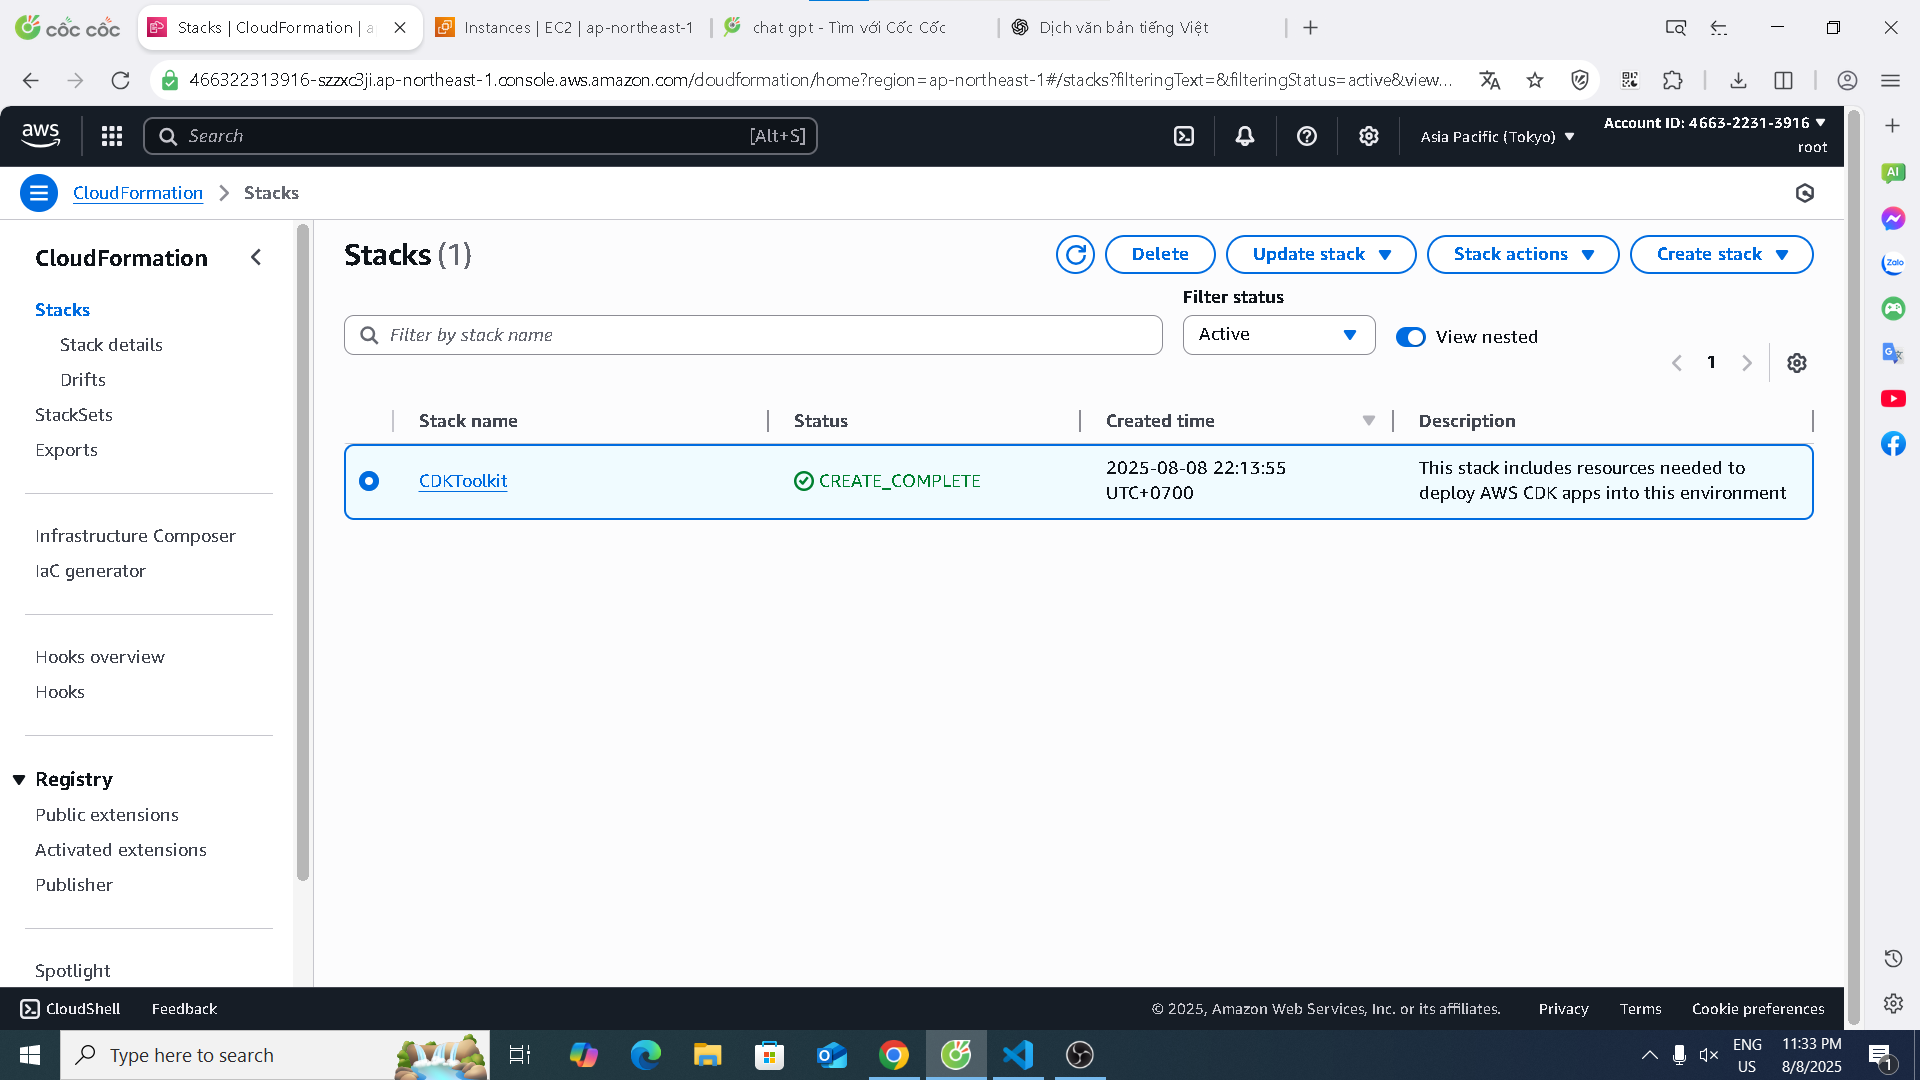The height and width of the screenshot is (1080, 1920).
Task: Open the AWS services grid menu
Action: point(111,135)
